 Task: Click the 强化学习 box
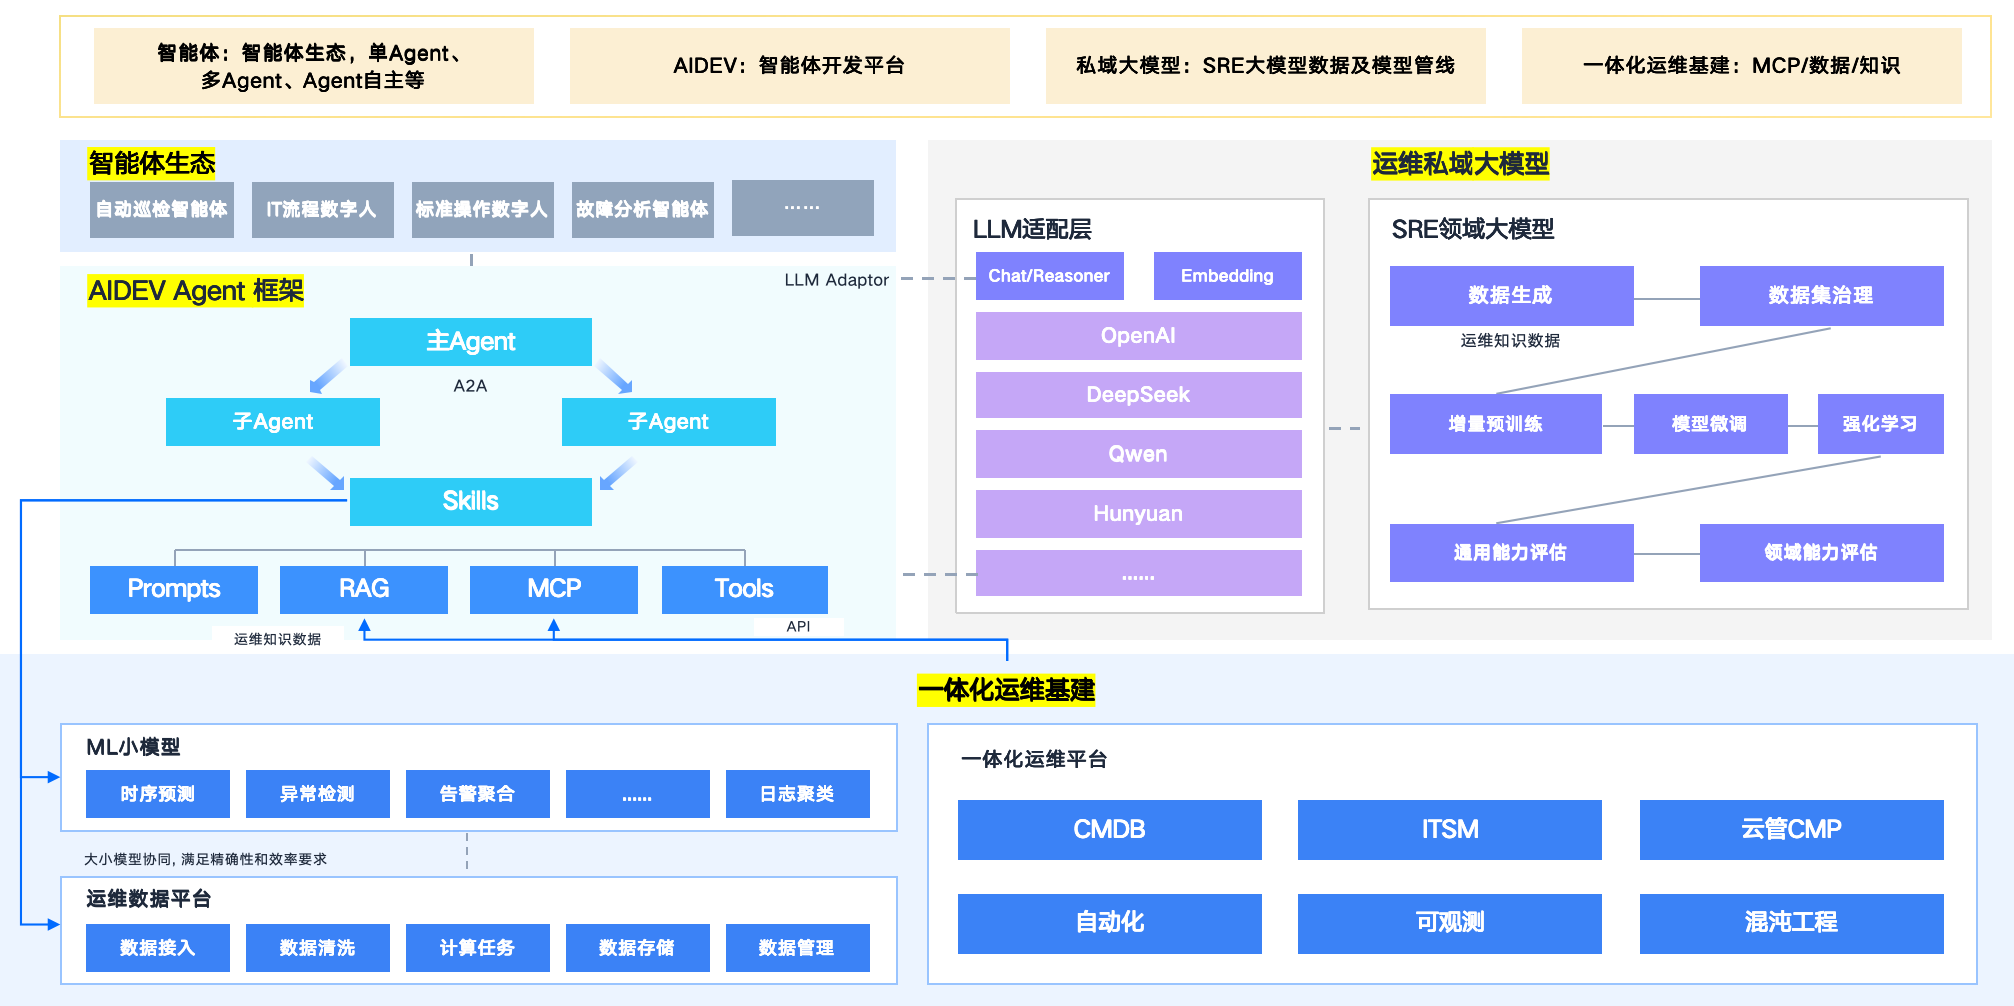1880,424
